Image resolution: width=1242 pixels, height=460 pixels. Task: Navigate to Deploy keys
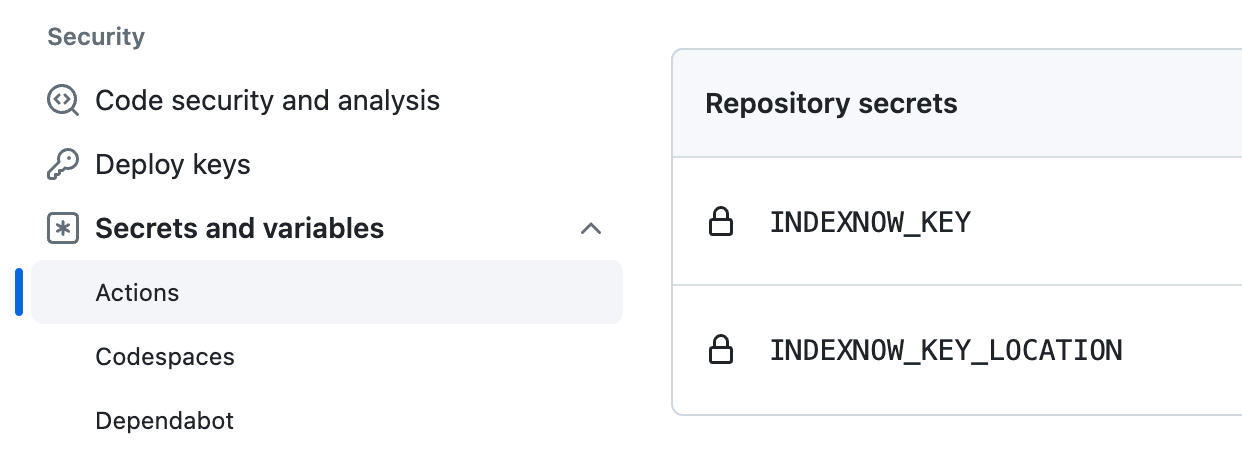coord(173,165)
